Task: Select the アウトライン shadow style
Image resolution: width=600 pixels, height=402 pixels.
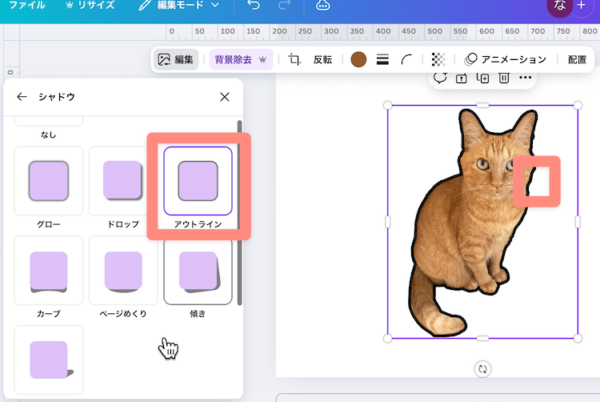Action: point(198,181)
